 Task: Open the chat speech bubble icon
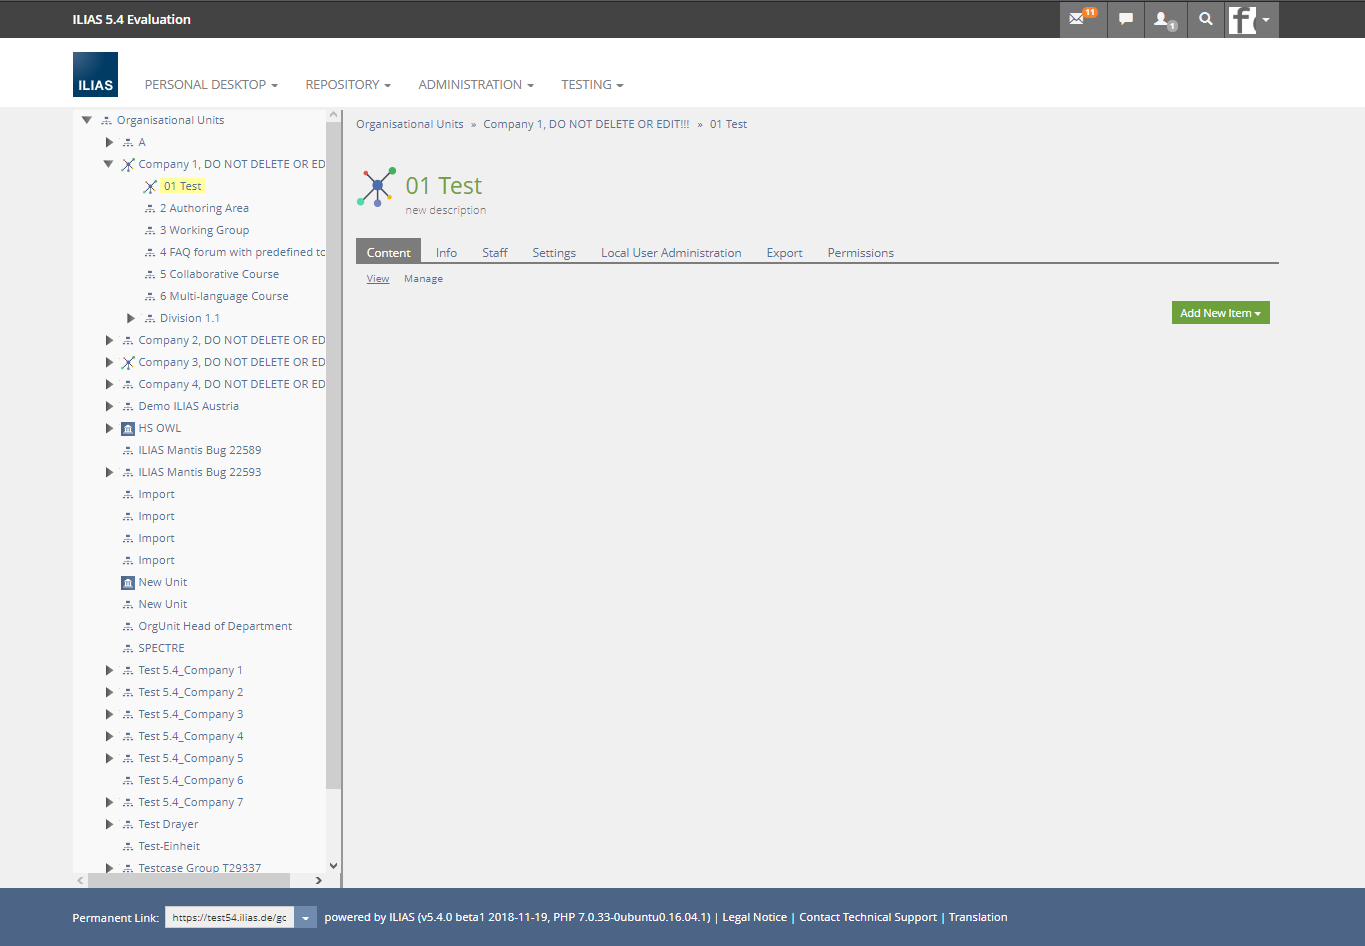coord(1126,19)
